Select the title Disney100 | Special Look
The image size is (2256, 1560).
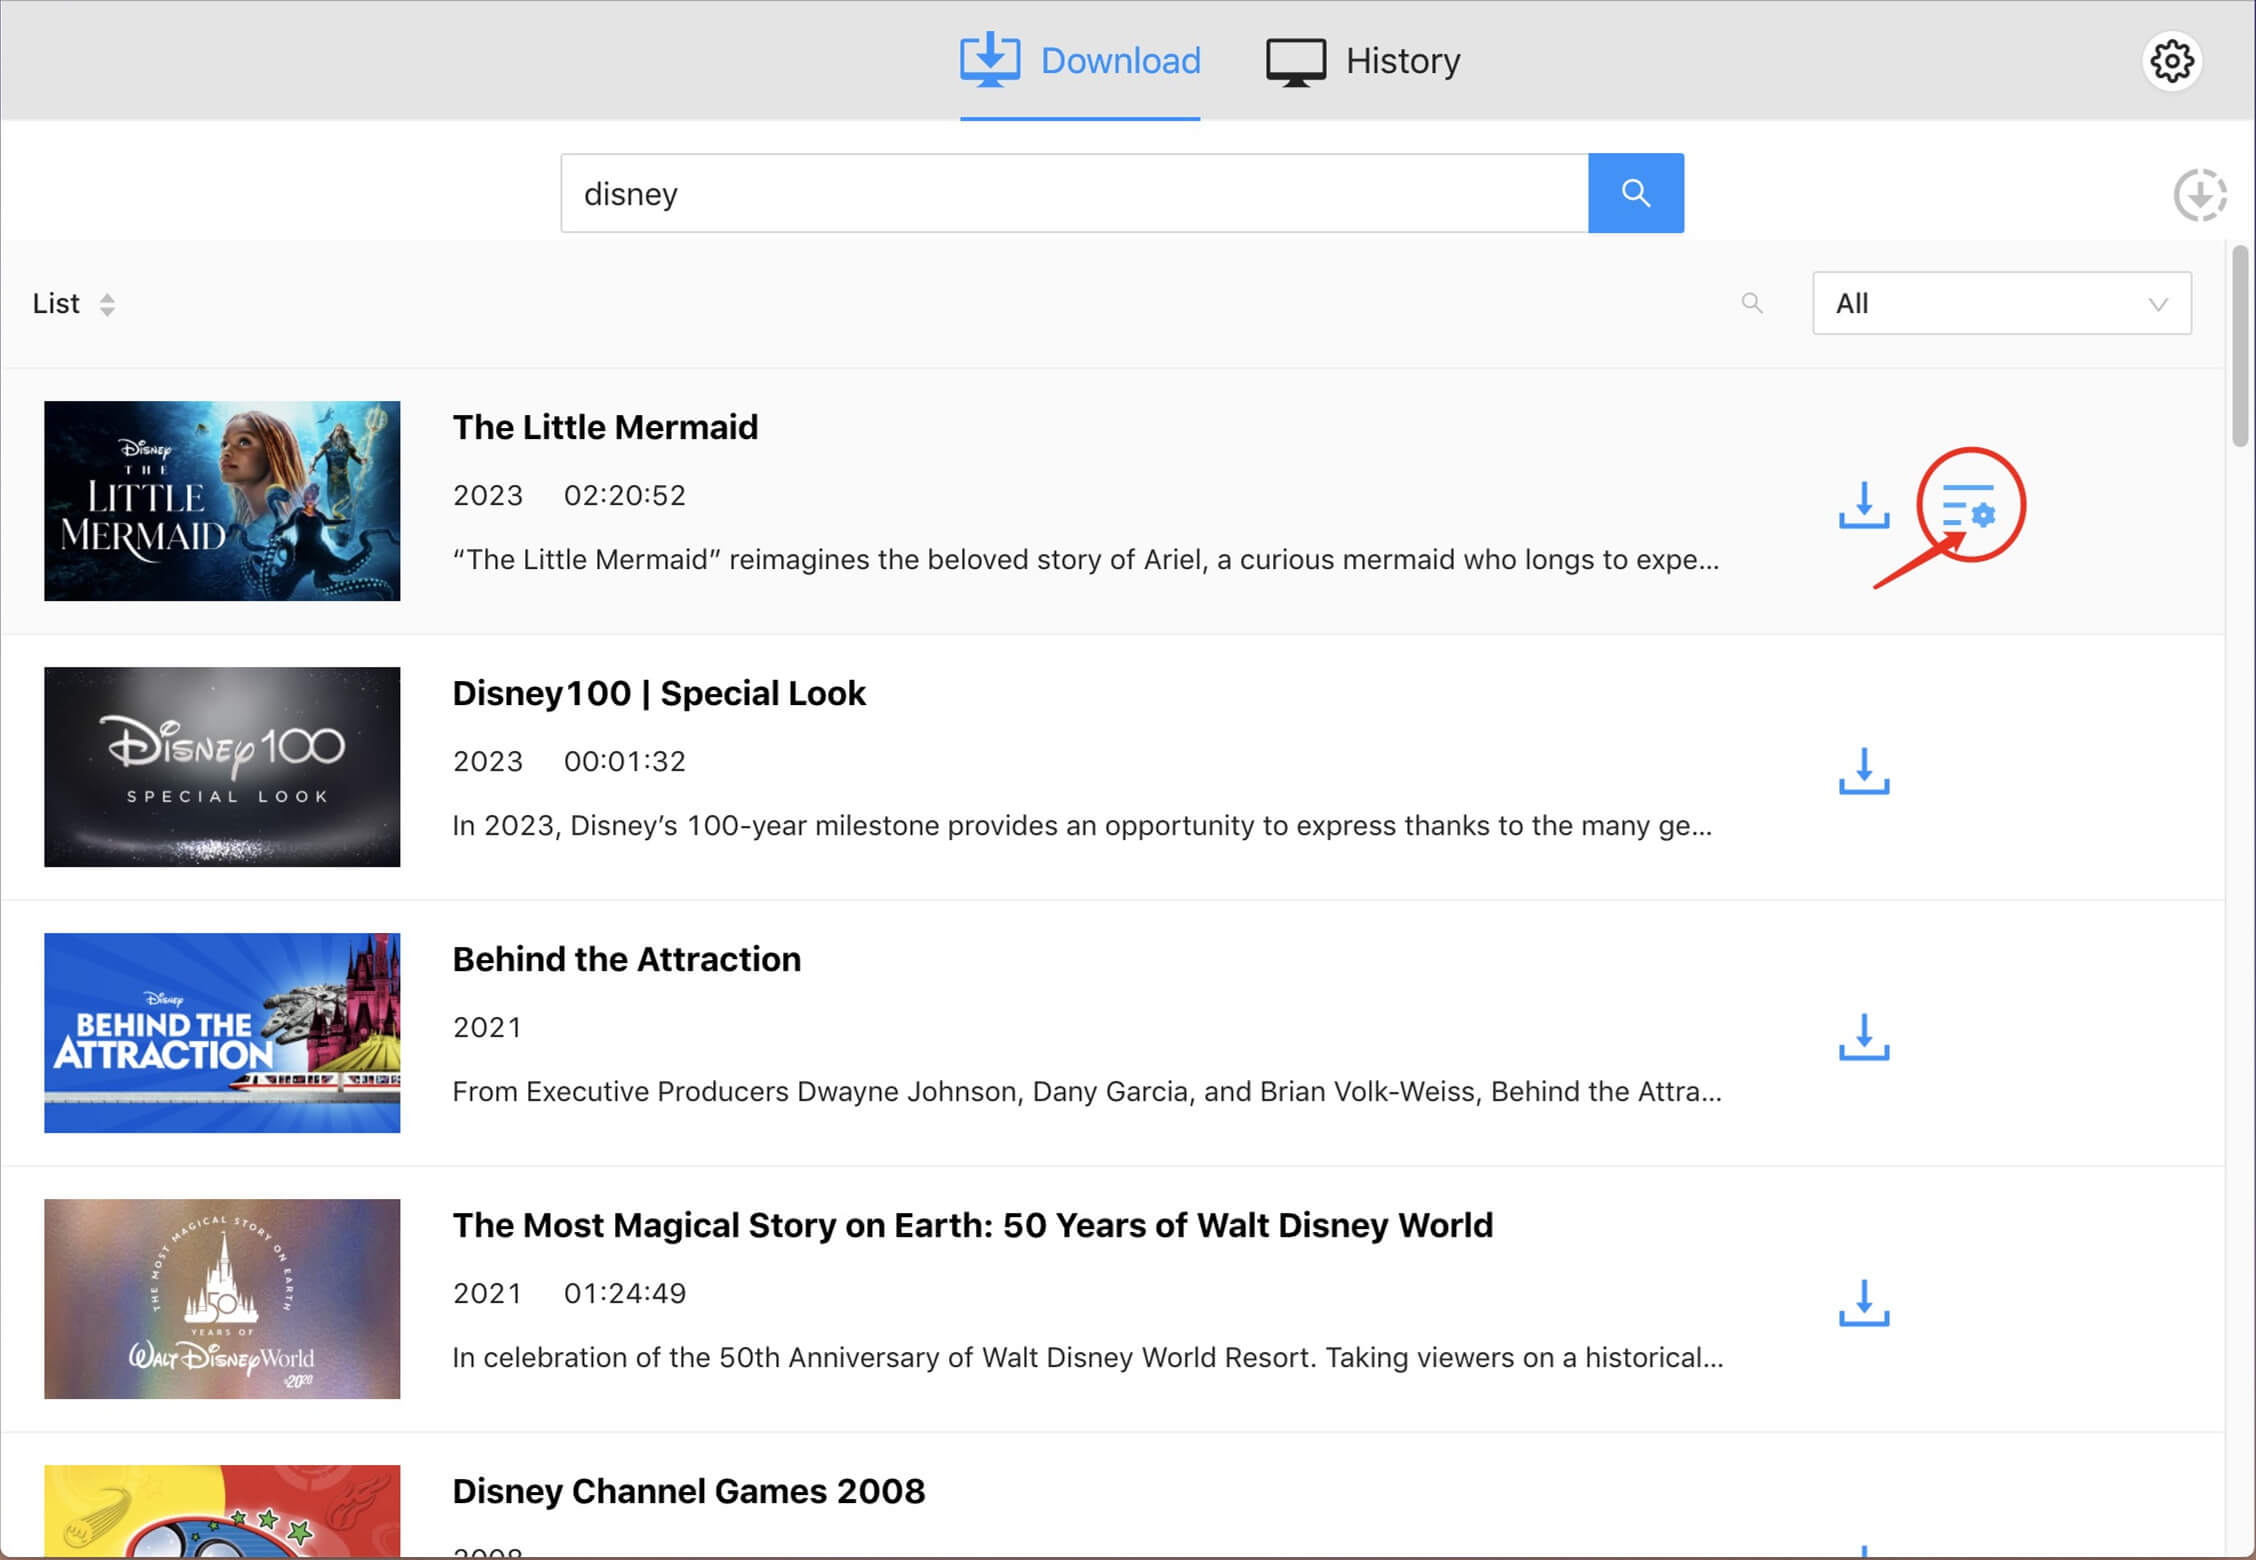(659, 693)
